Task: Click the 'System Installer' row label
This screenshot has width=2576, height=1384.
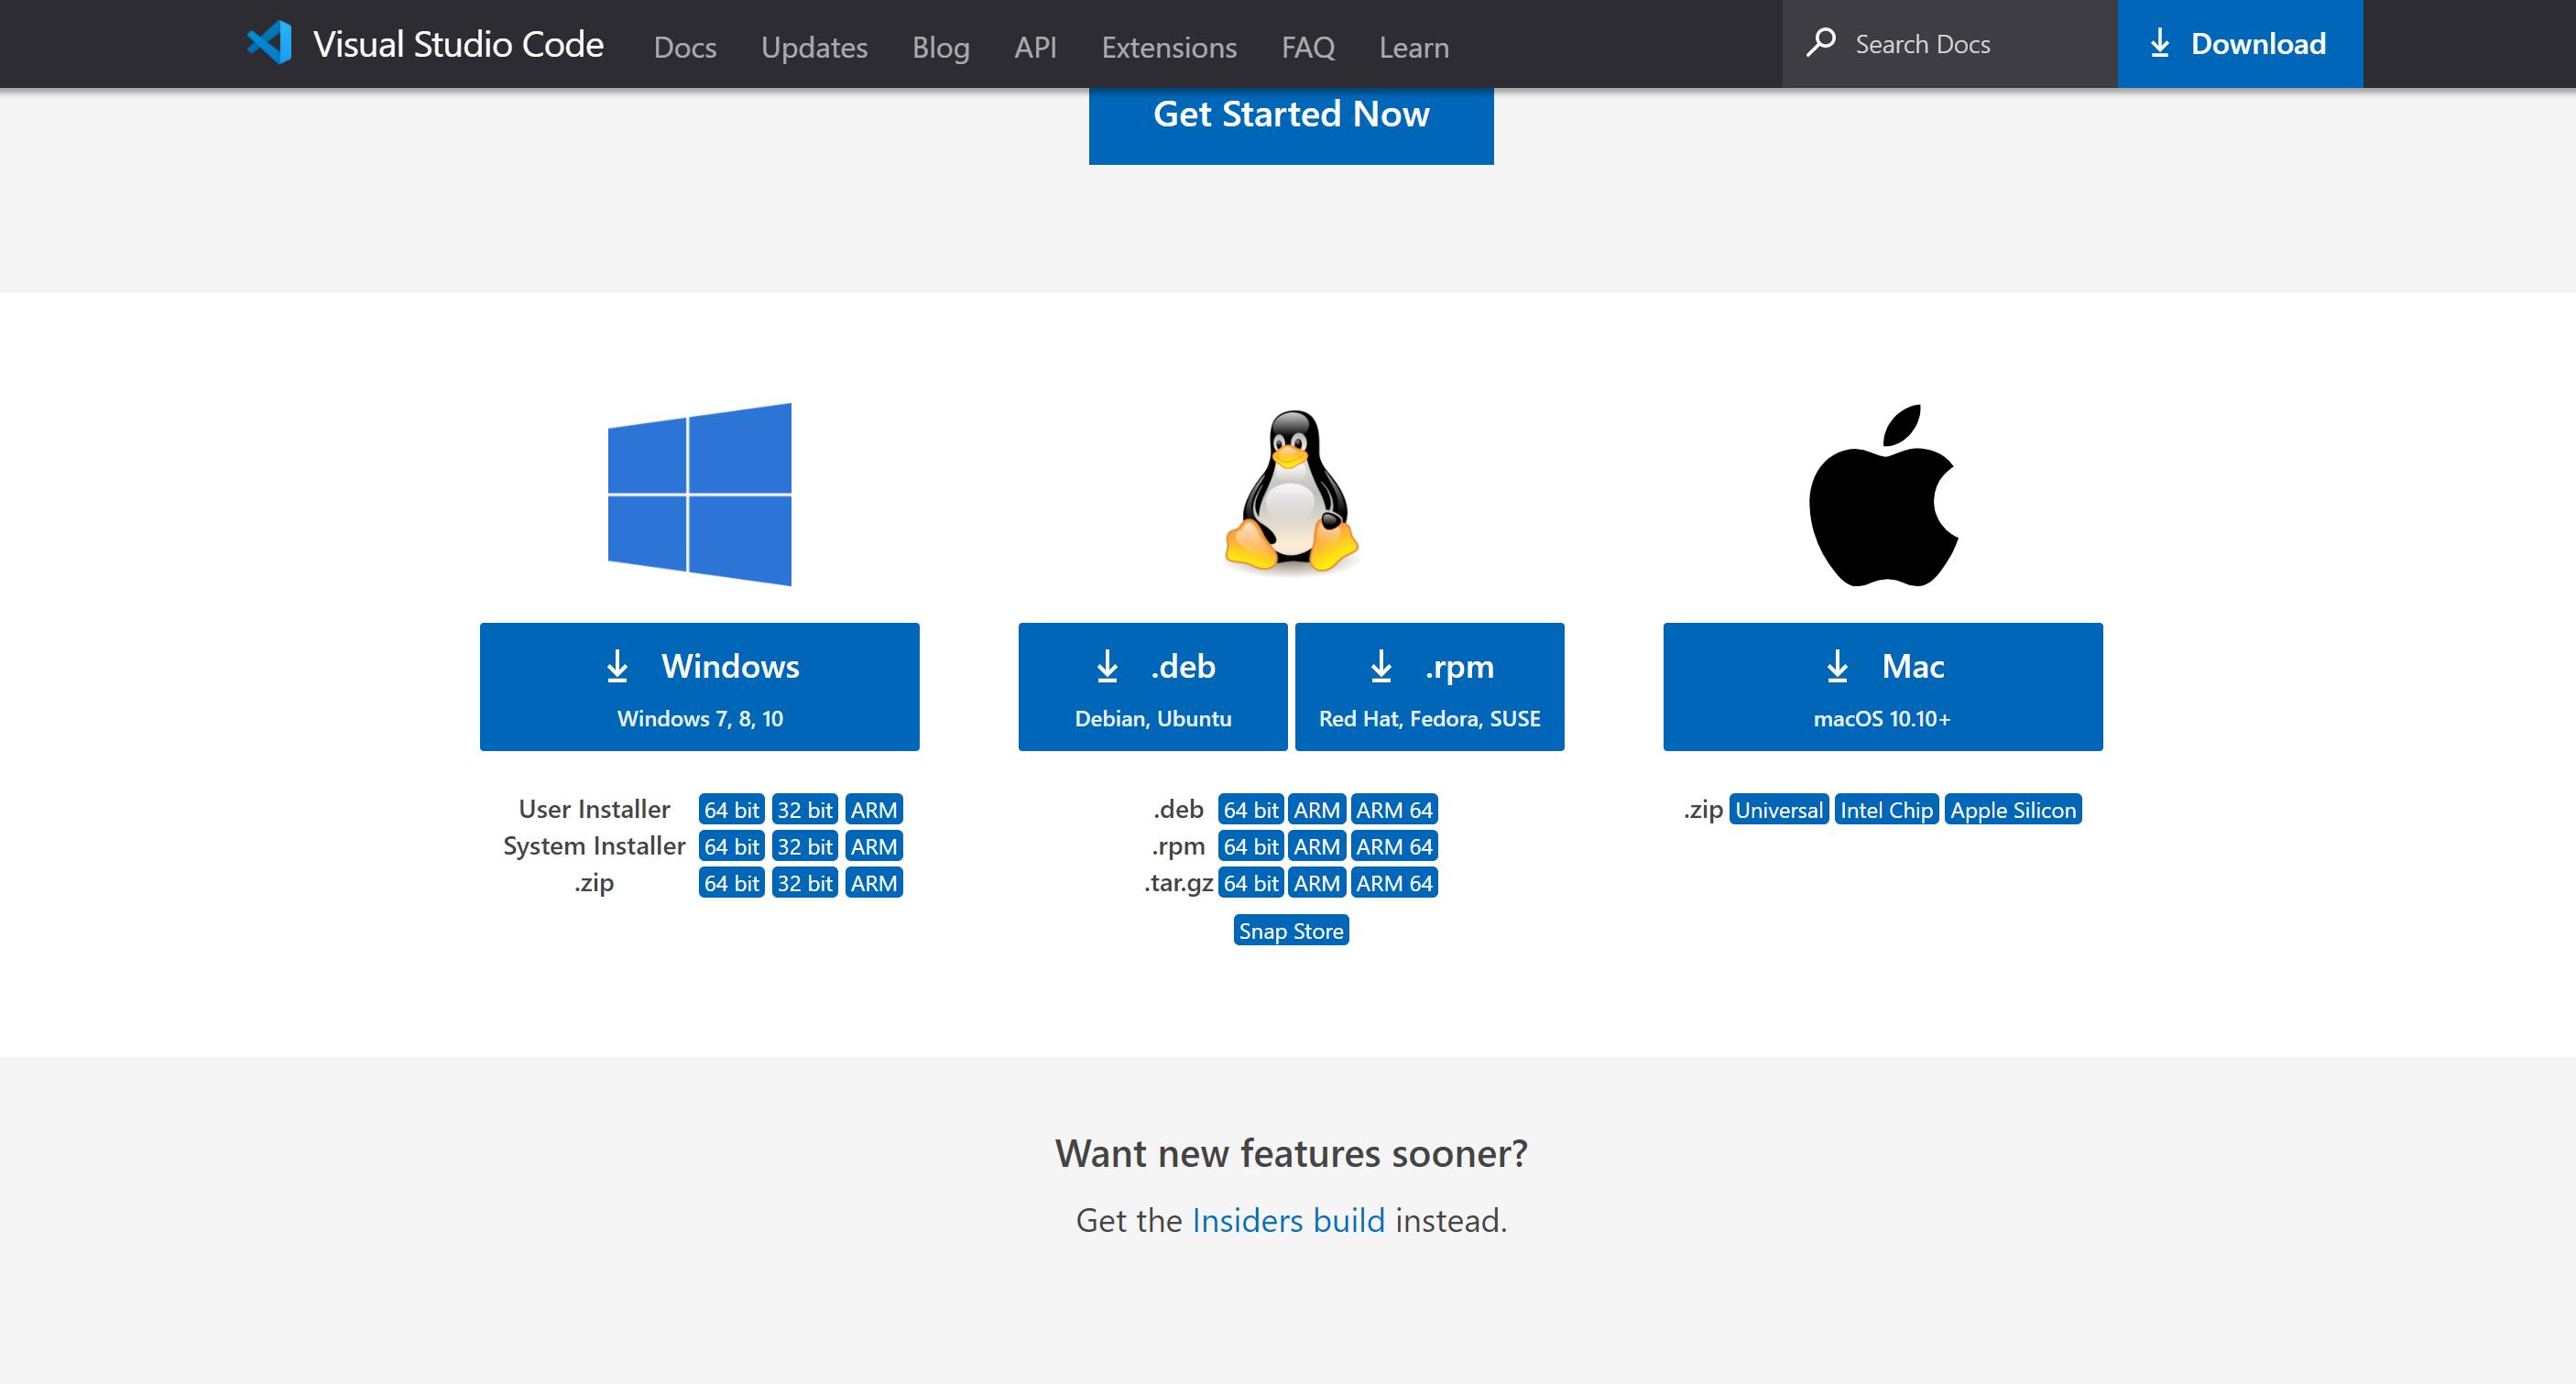Action: click(x=594, y=845)
